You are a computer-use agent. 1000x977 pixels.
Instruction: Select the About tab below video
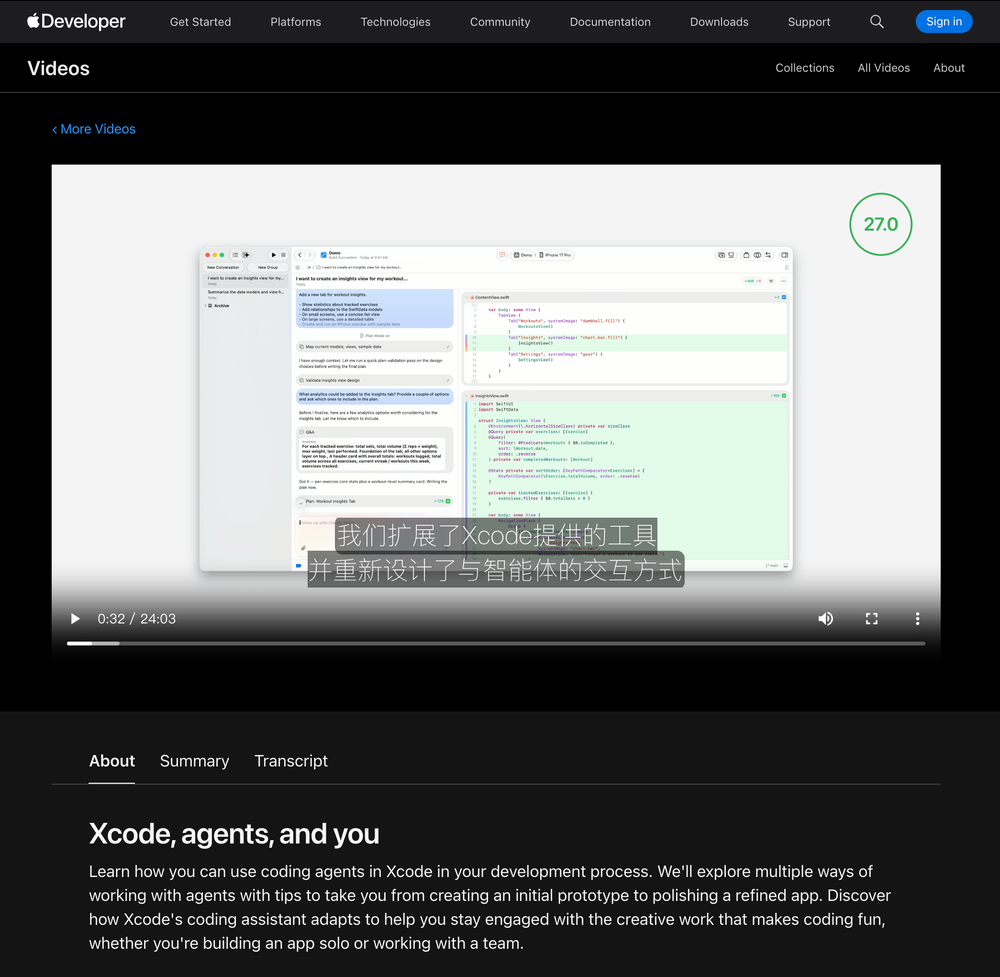[112, 761]
